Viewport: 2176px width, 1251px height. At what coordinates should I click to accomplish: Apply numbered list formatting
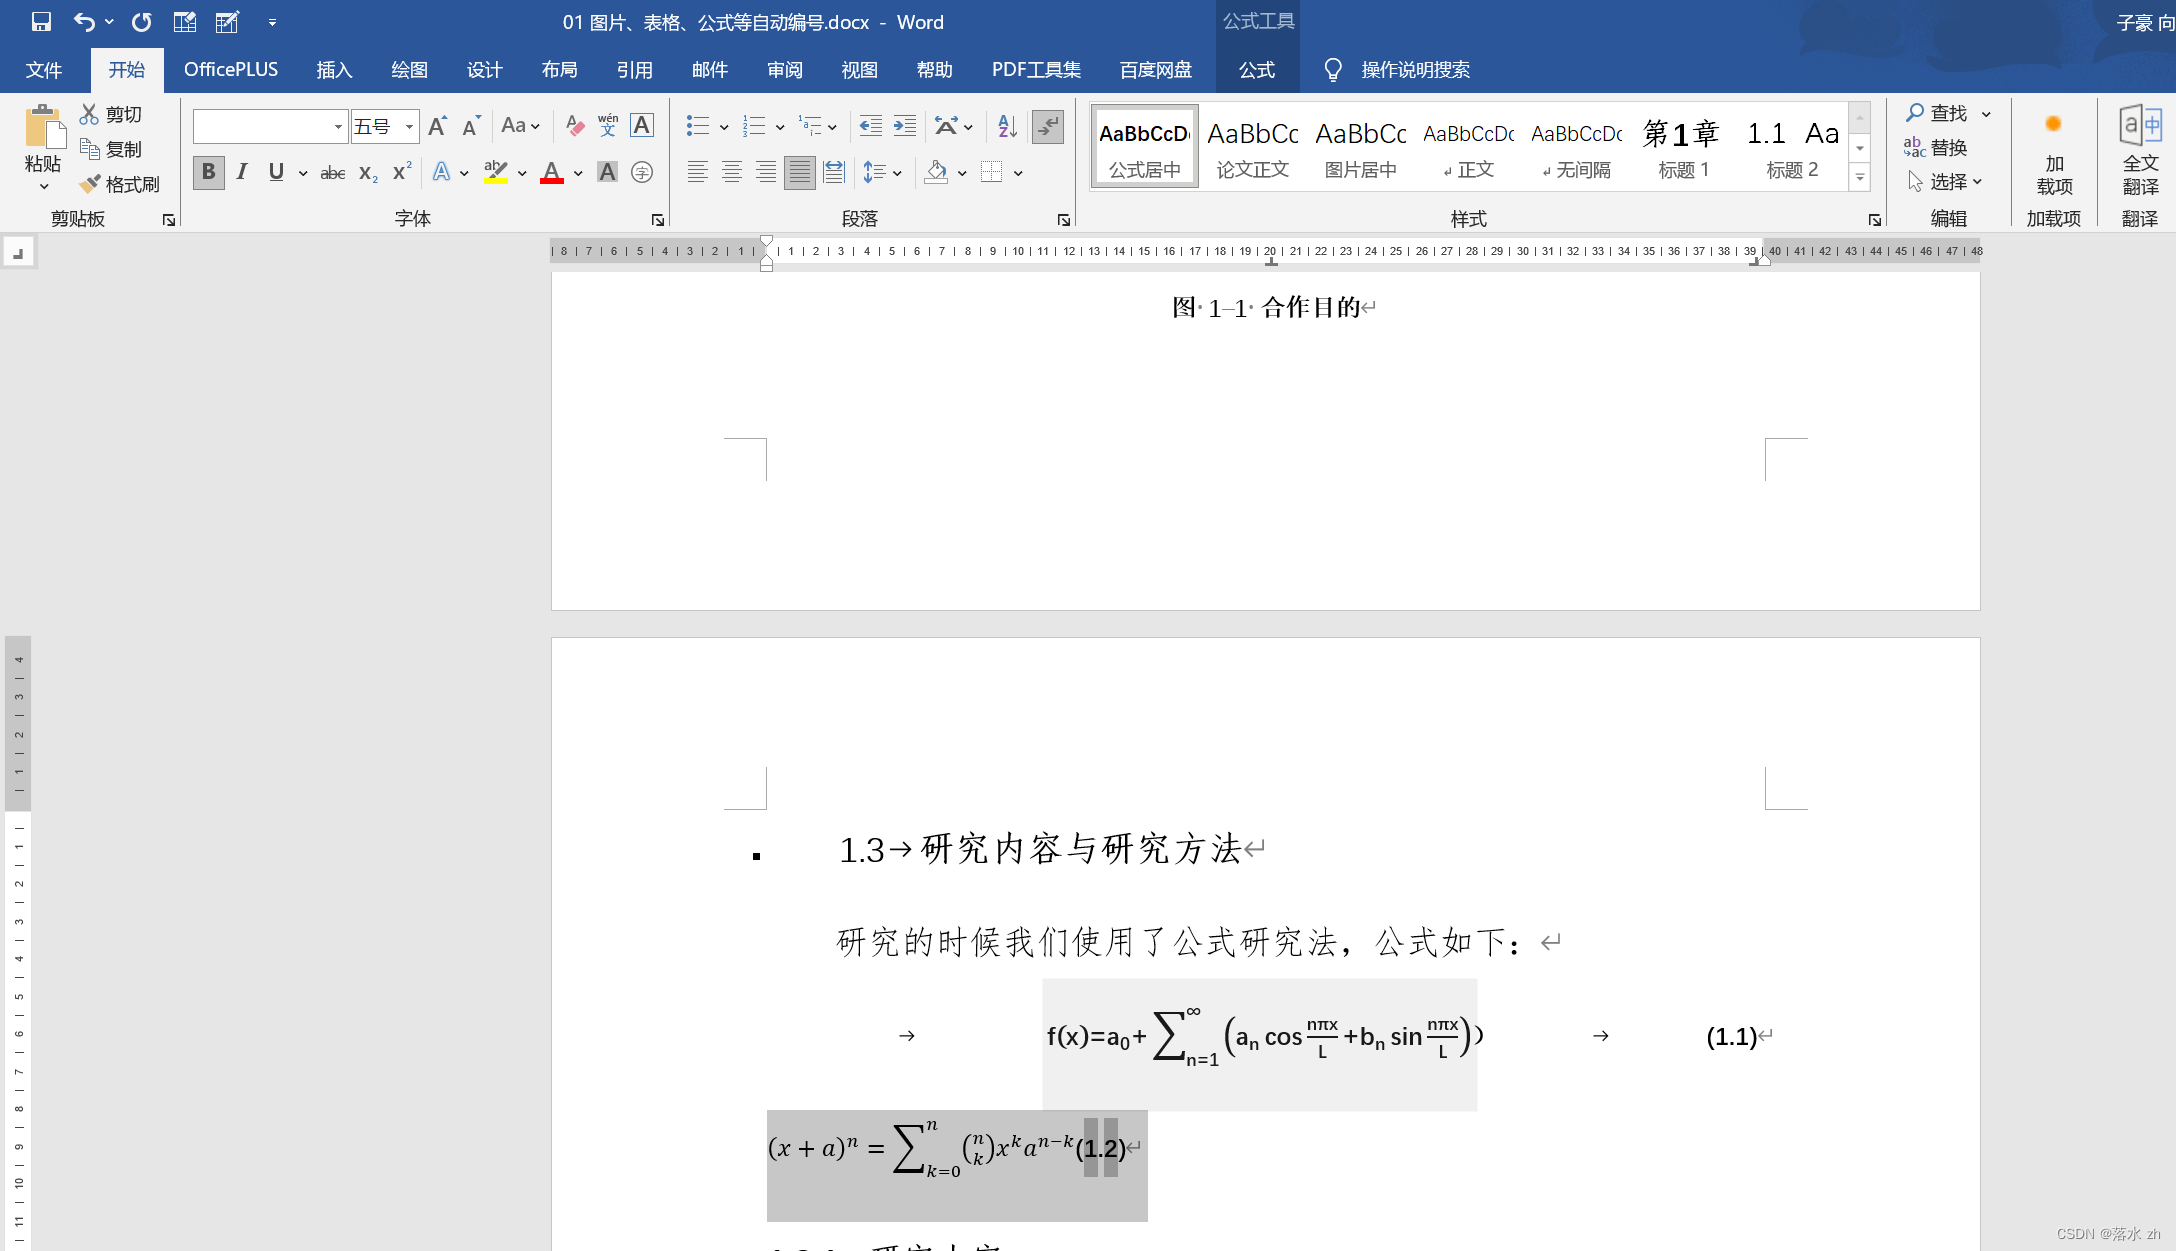click(x=754, y=126)
